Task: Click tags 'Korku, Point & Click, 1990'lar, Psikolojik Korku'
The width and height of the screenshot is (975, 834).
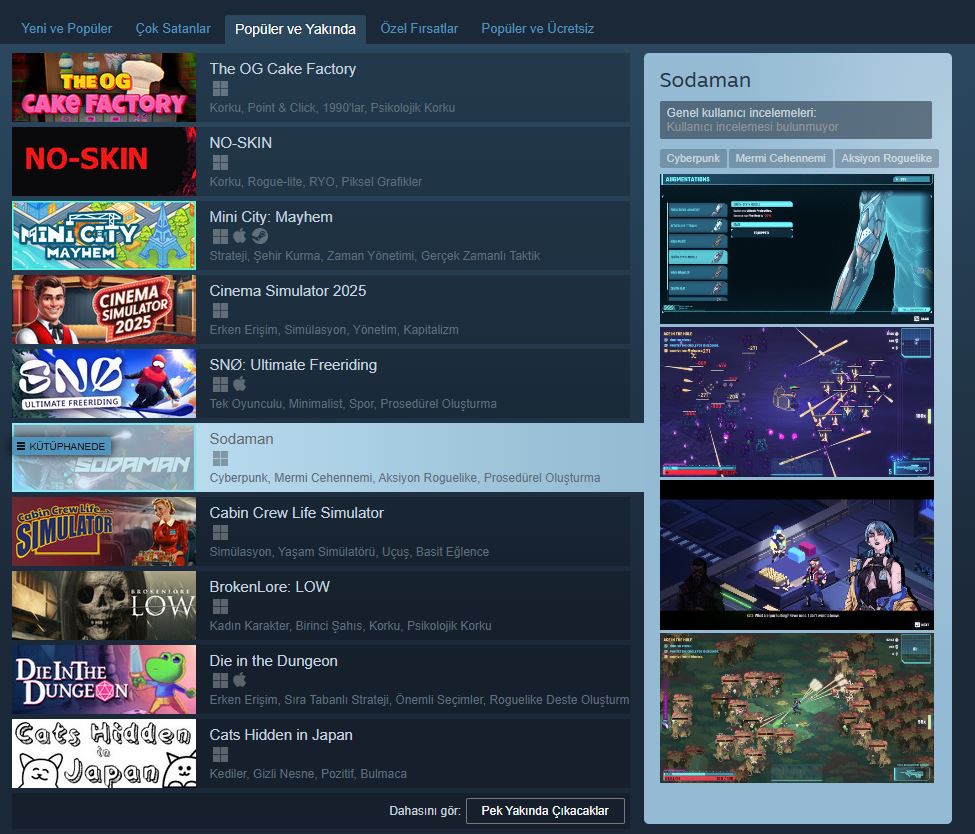Action: coord(332,108)
